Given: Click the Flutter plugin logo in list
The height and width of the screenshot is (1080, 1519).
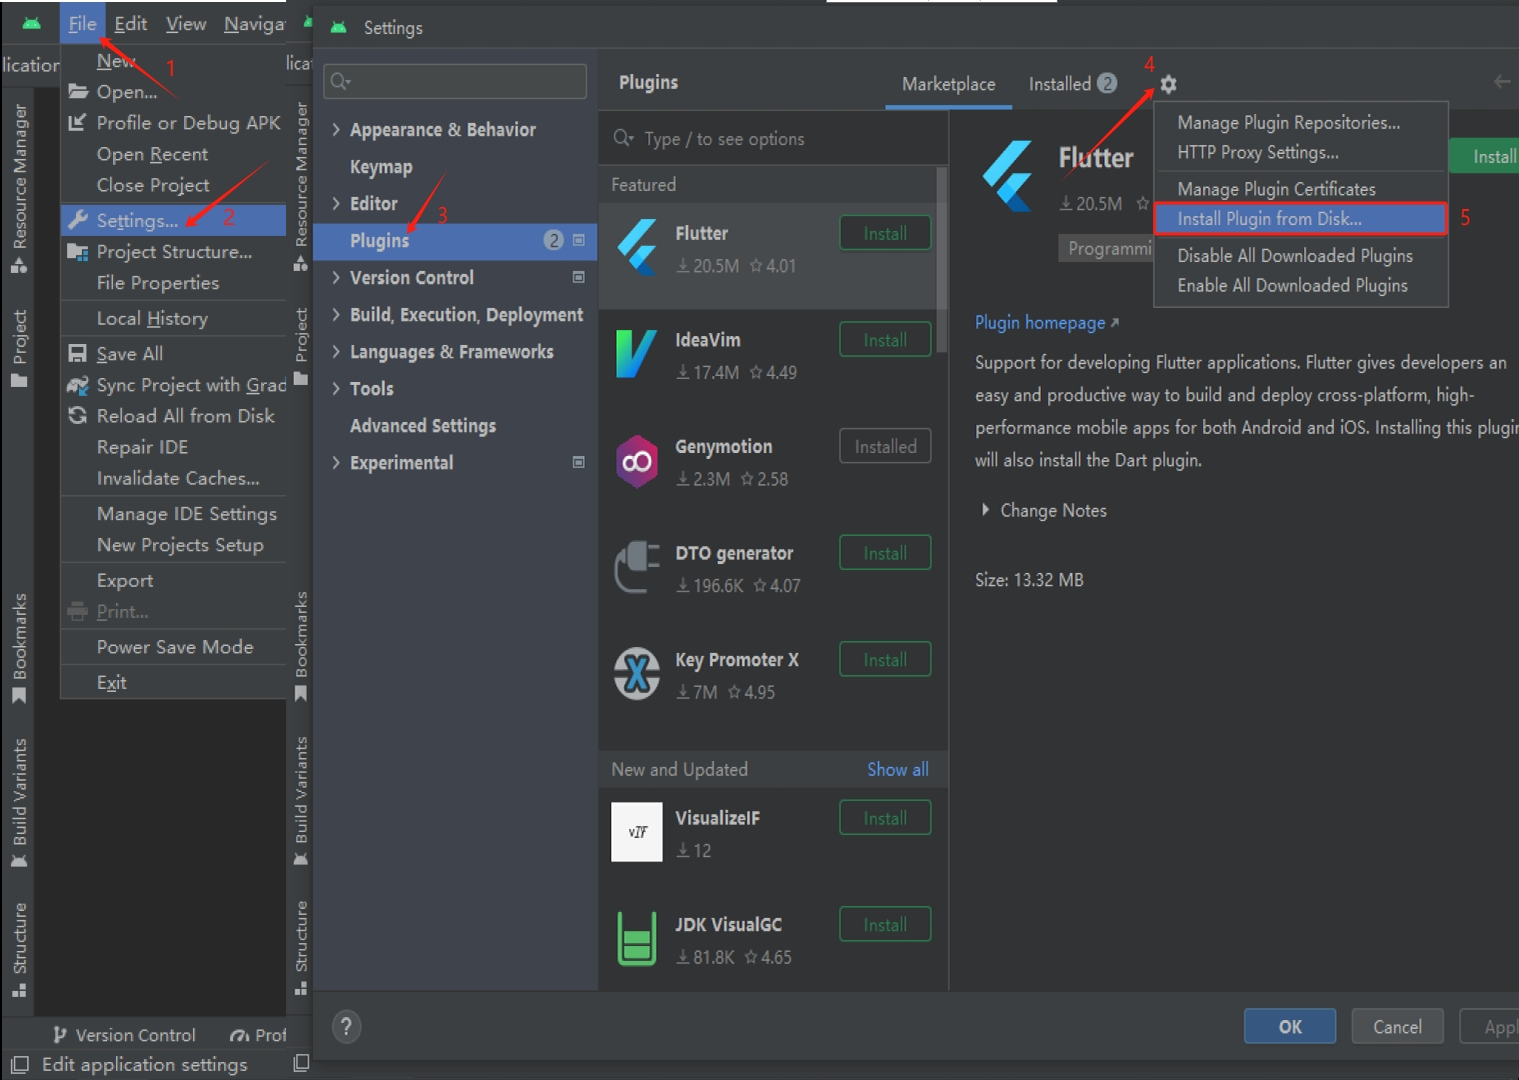Looking at the screenshot, I should pyautogui.click(x=637, y=248).
